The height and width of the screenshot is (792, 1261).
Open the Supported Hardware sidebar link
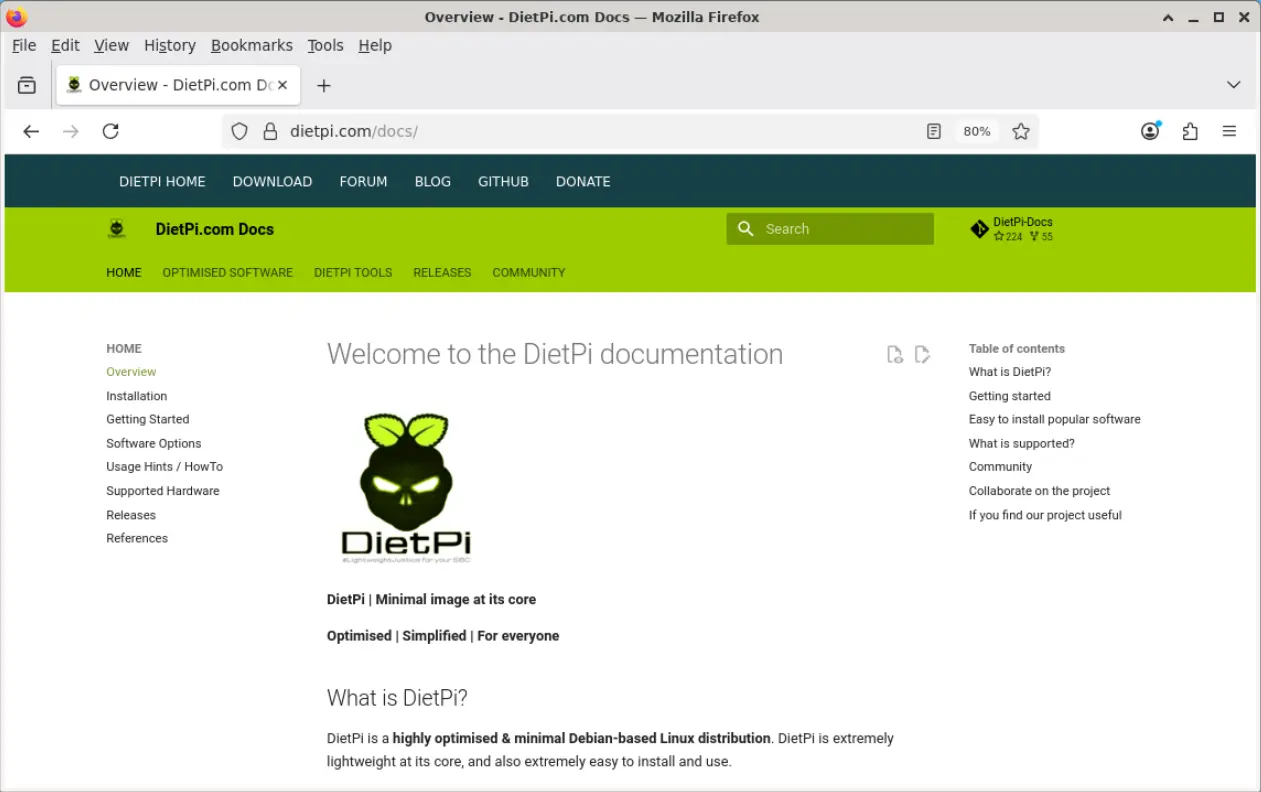[x=162, y=491]
